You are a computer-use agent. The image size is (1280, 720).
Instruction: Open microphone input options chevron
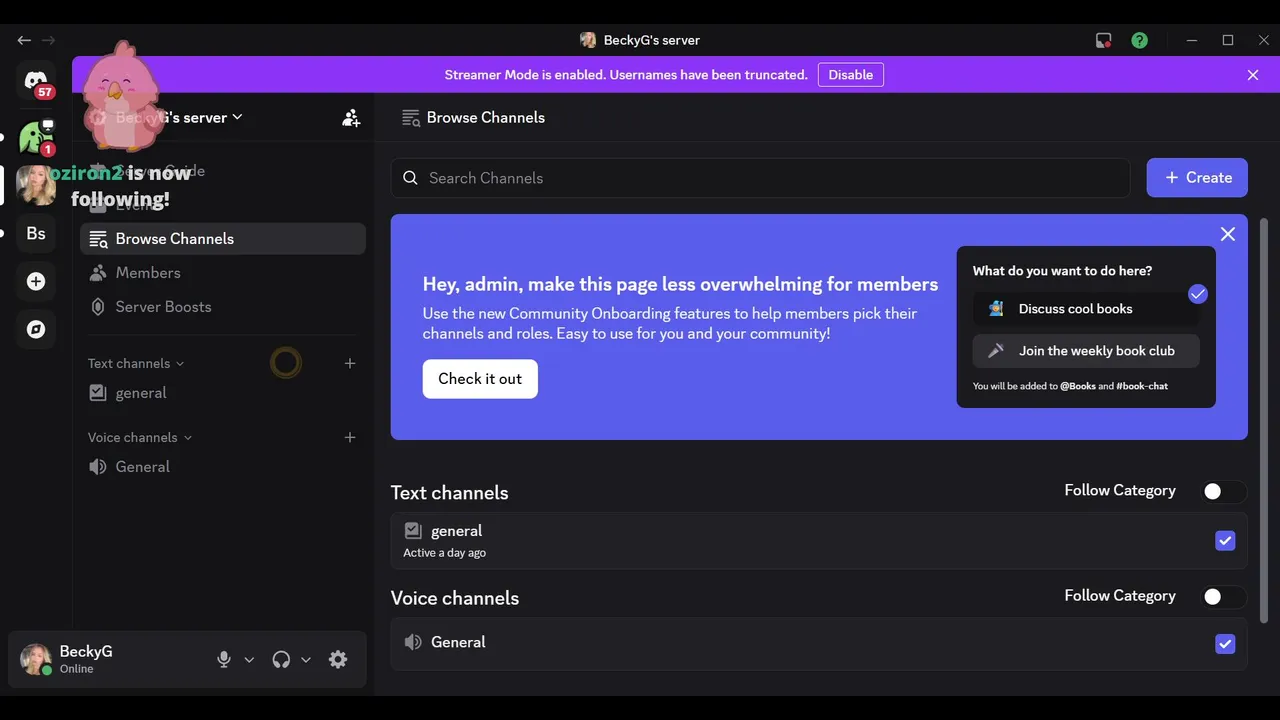(x=249, y=659)
